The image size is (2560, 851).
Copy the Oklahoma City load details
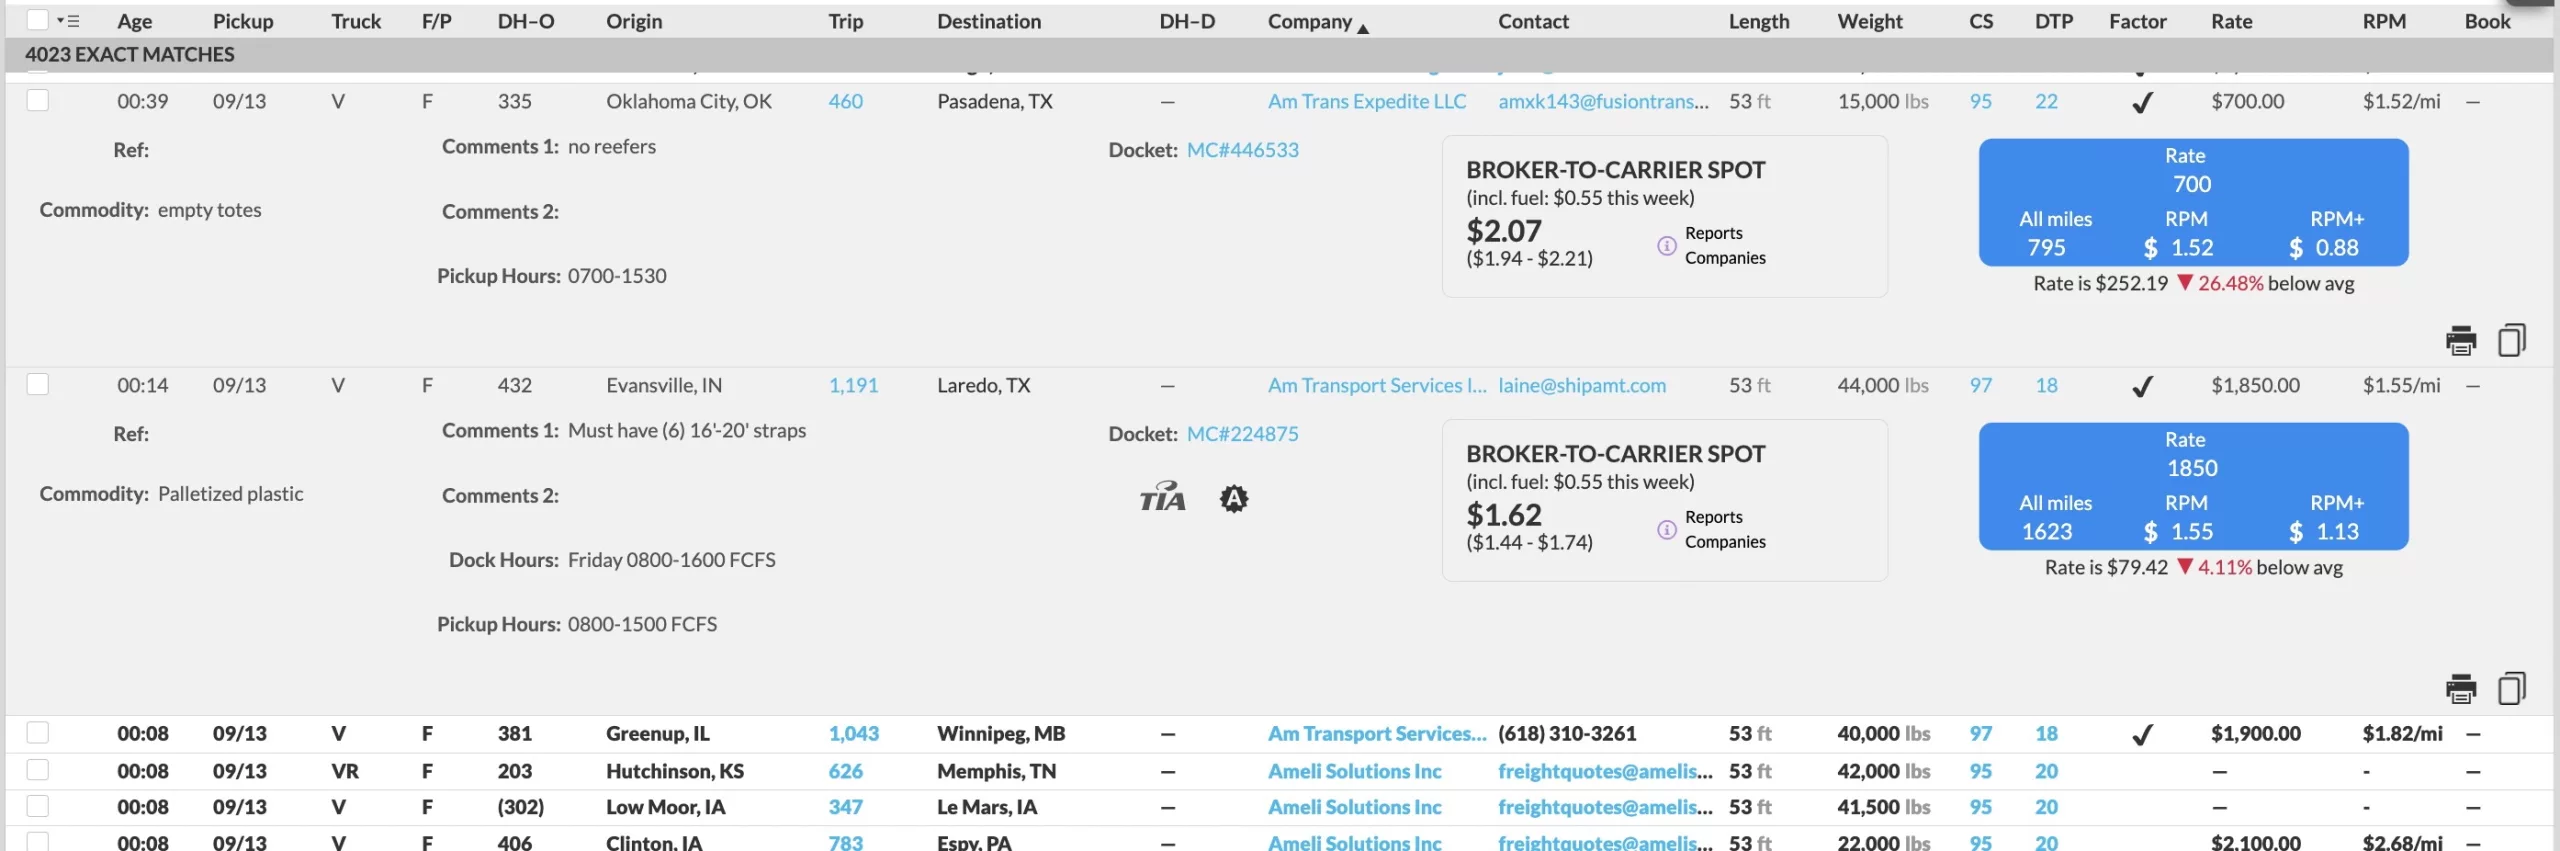coord(2512,340)
